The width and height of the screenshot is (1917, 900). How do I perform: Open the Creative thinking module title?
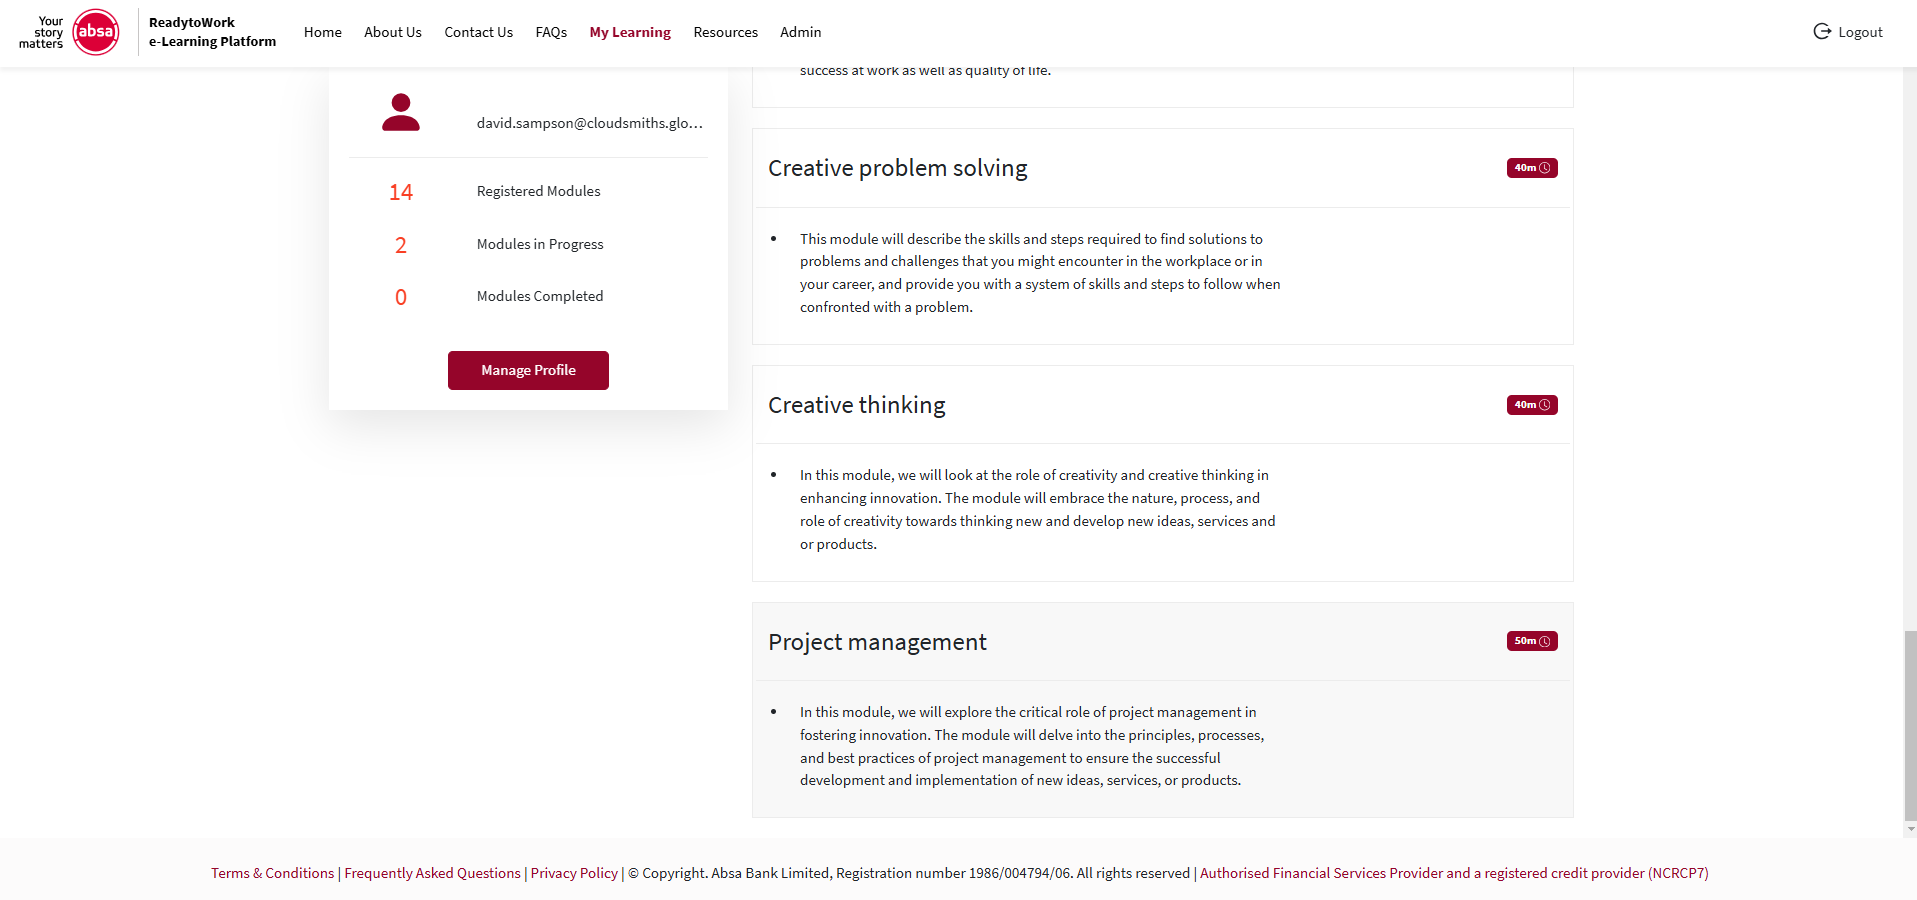point(857,405)
